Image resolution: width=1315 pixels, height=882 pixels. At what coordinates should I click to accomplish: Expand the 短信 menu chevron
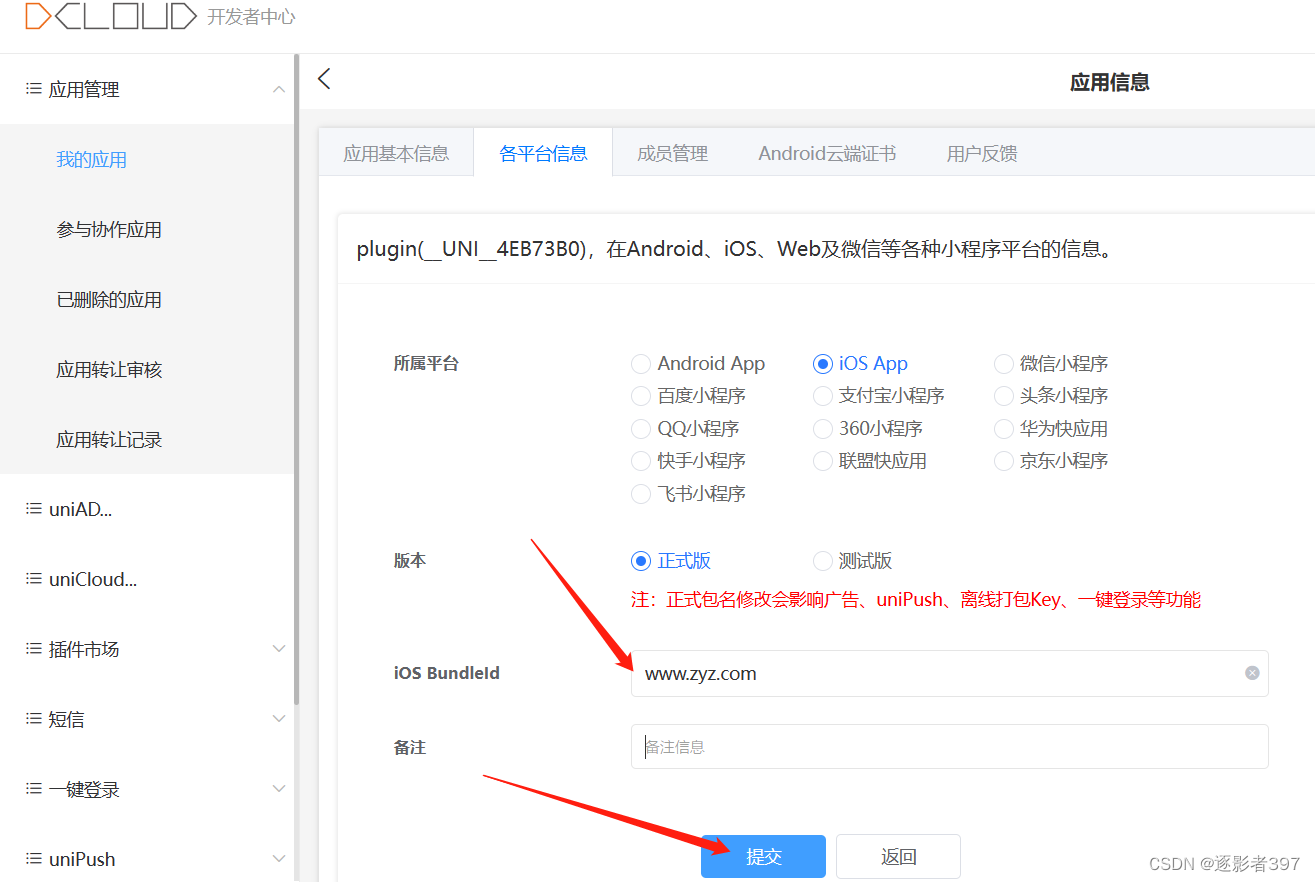point(279,719)
